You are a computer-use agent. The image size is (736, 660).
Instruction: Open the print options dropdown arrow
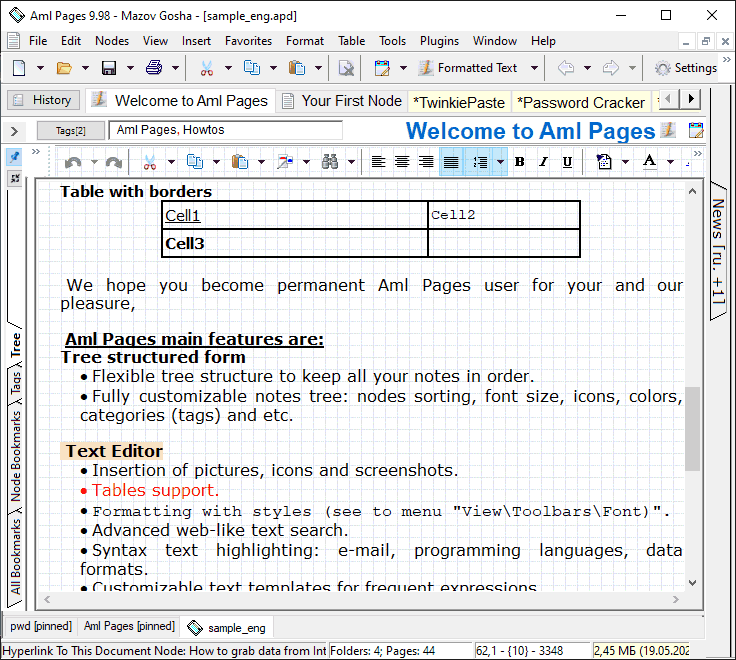click(176, 68)
